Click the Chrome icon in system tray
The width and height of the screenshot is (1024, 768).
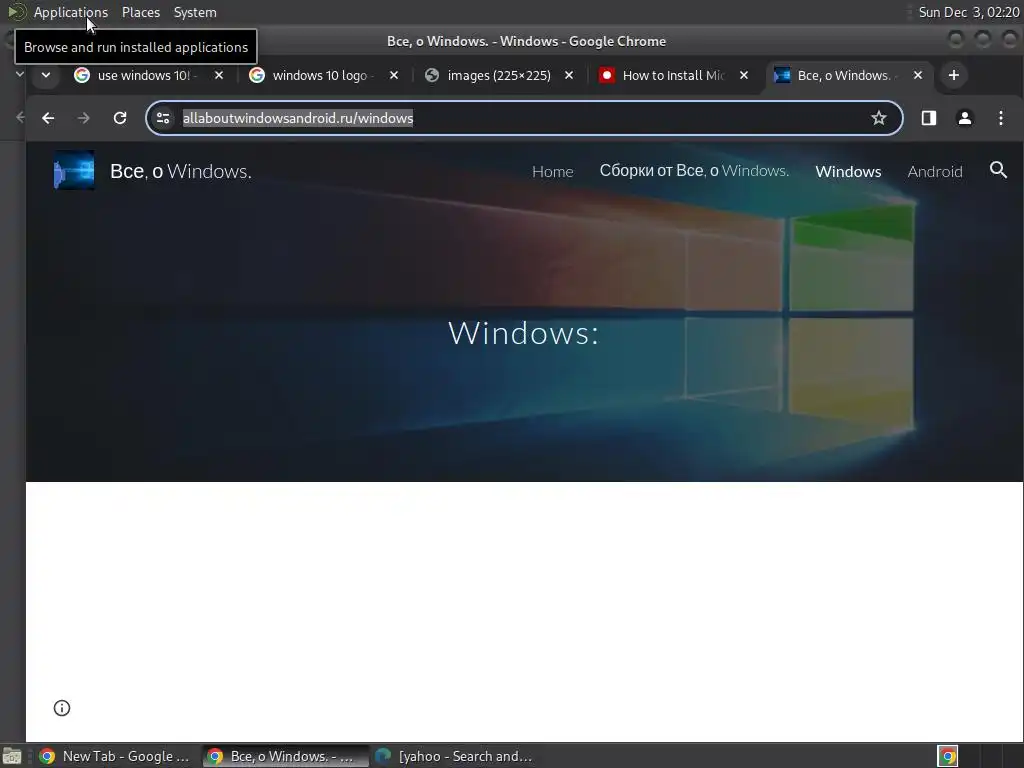coord(948,756)
